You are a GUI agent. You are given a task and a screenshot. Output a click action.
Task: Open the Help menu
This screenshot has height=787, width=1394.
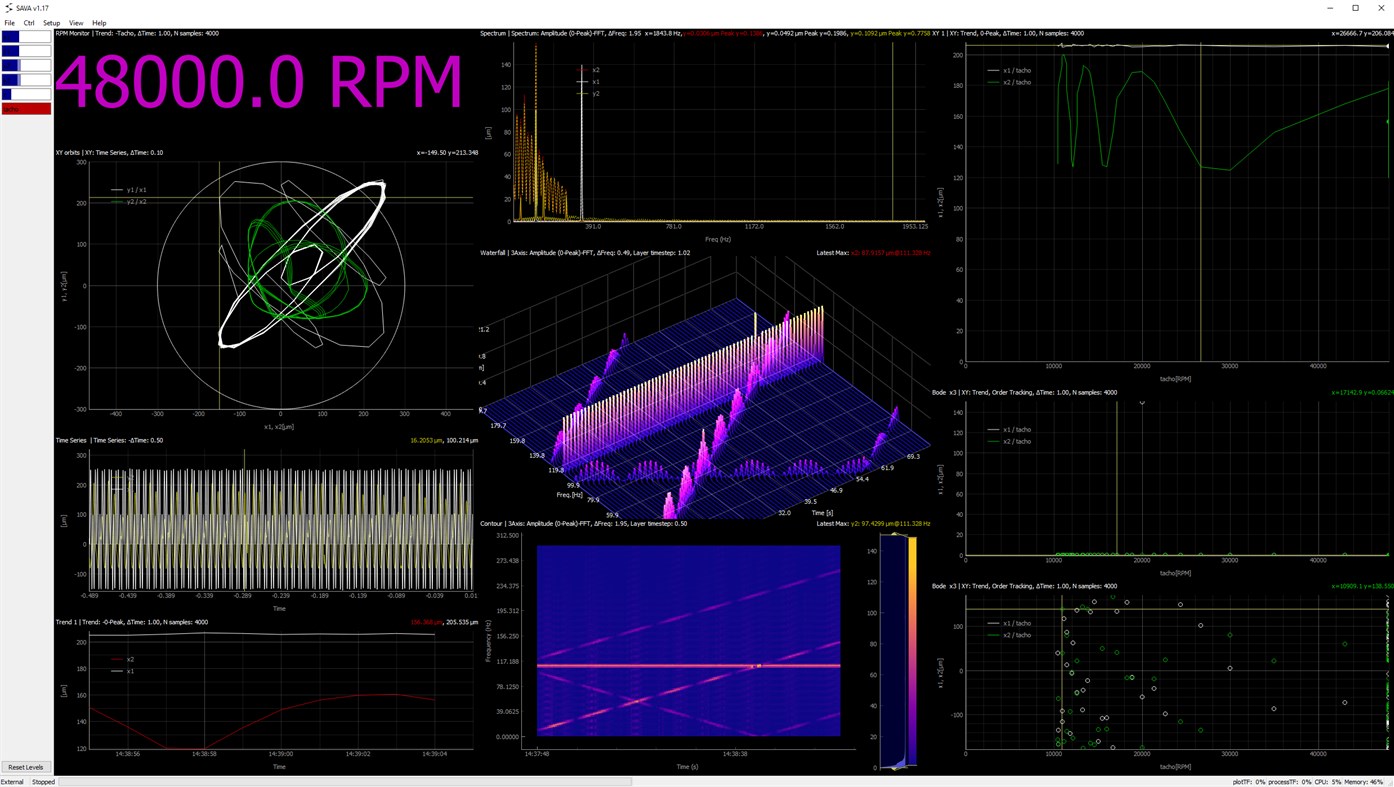(x=99, y=22)
